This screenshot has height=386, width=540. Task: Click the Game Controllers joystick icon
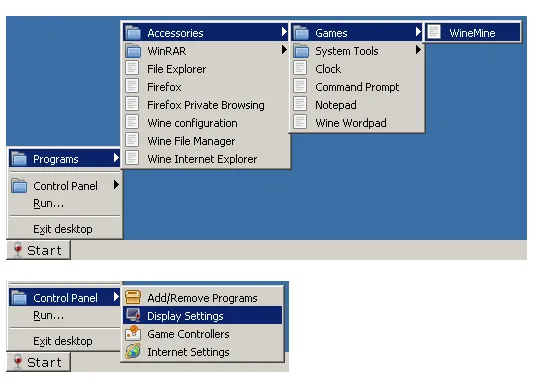point(133,333)
